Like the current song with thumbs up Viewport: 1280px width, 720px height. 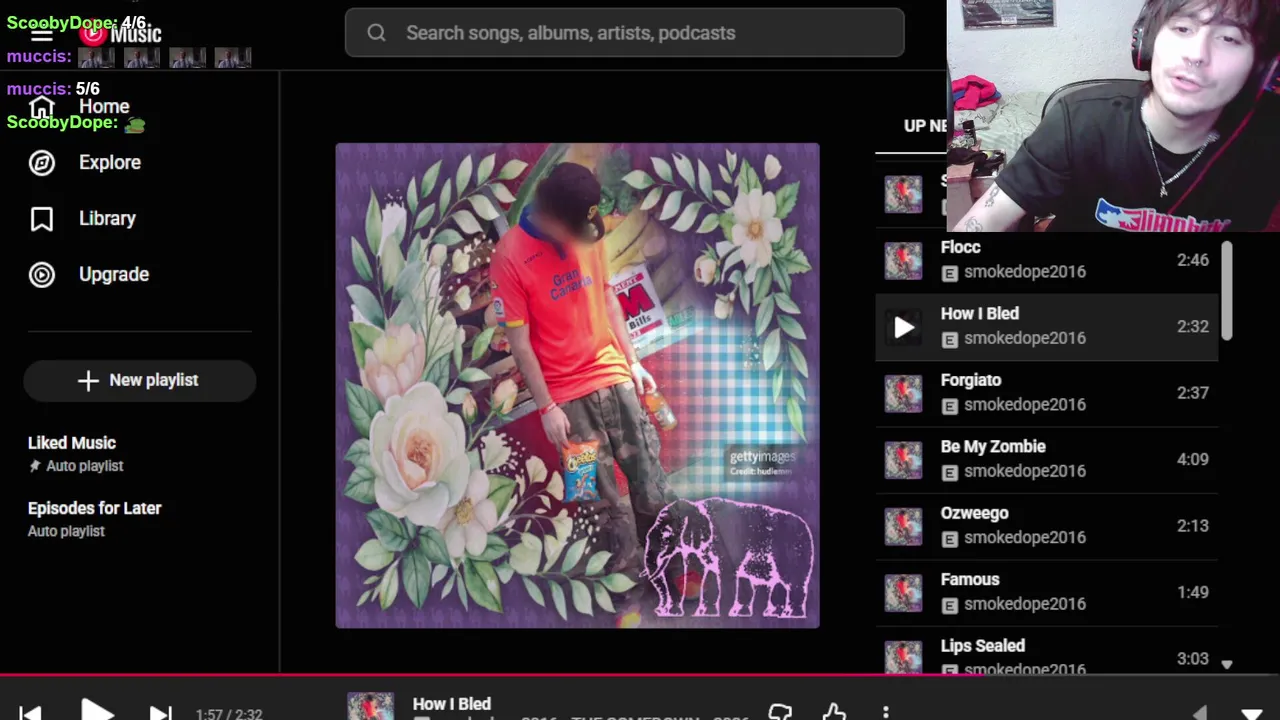pyautogui.click(x=834, y=712)
